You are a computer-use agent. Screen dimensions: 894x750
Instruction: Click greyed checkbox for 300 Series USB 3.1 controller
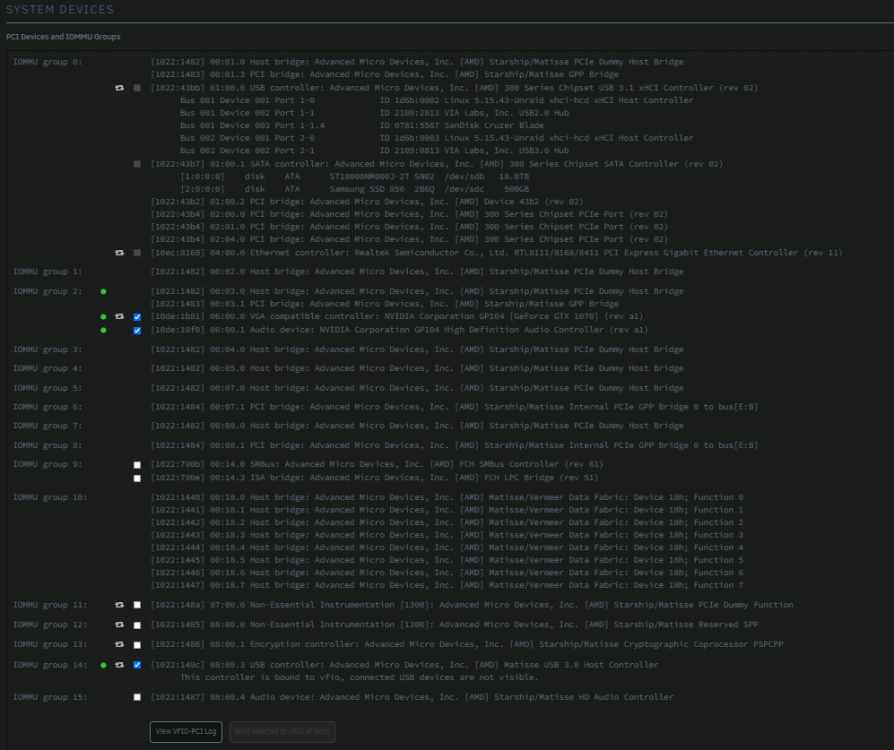point(137,88)
